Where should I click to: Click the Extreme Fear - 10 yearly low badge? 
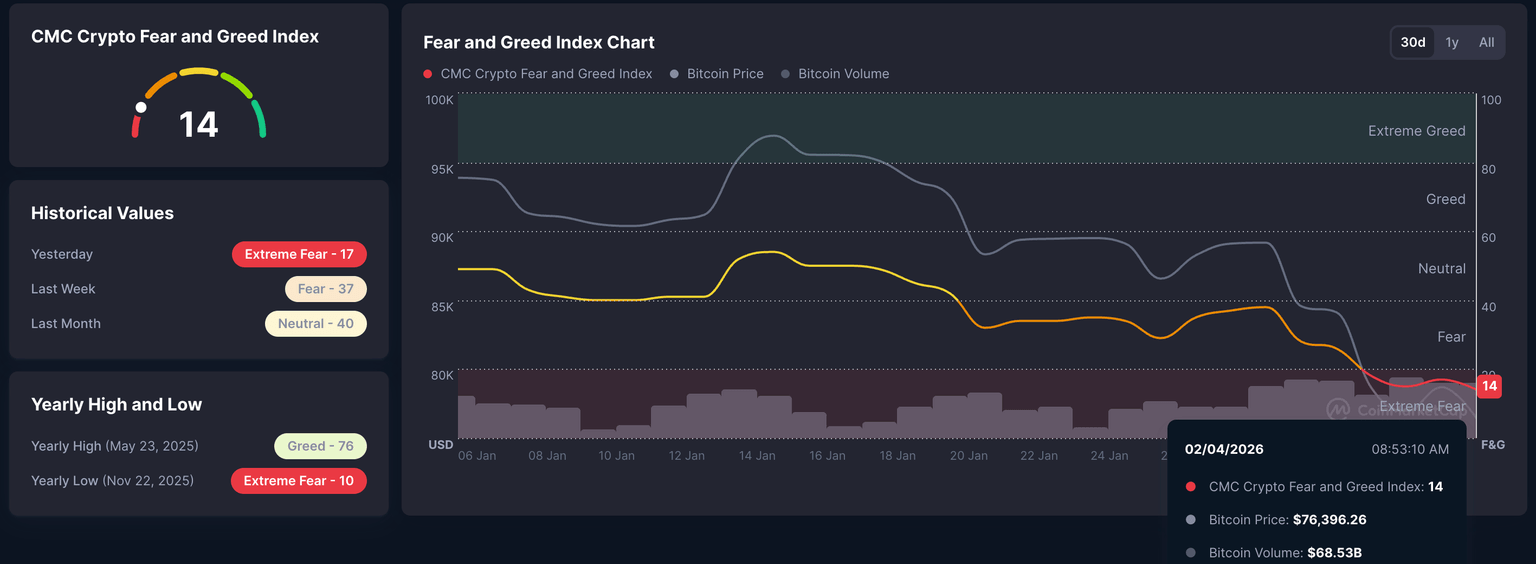(298, 481)
